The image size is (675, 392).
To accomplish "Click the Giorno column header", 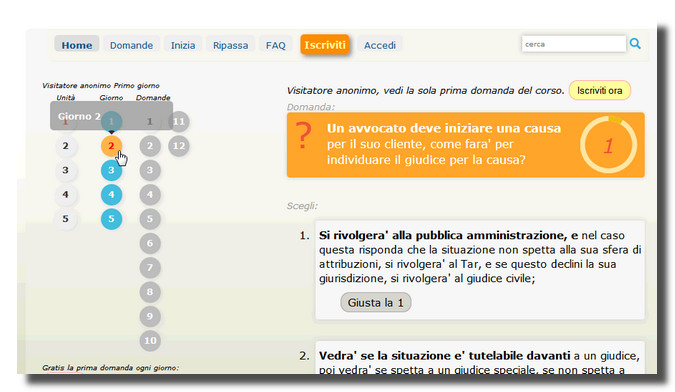I will (111, 98).
